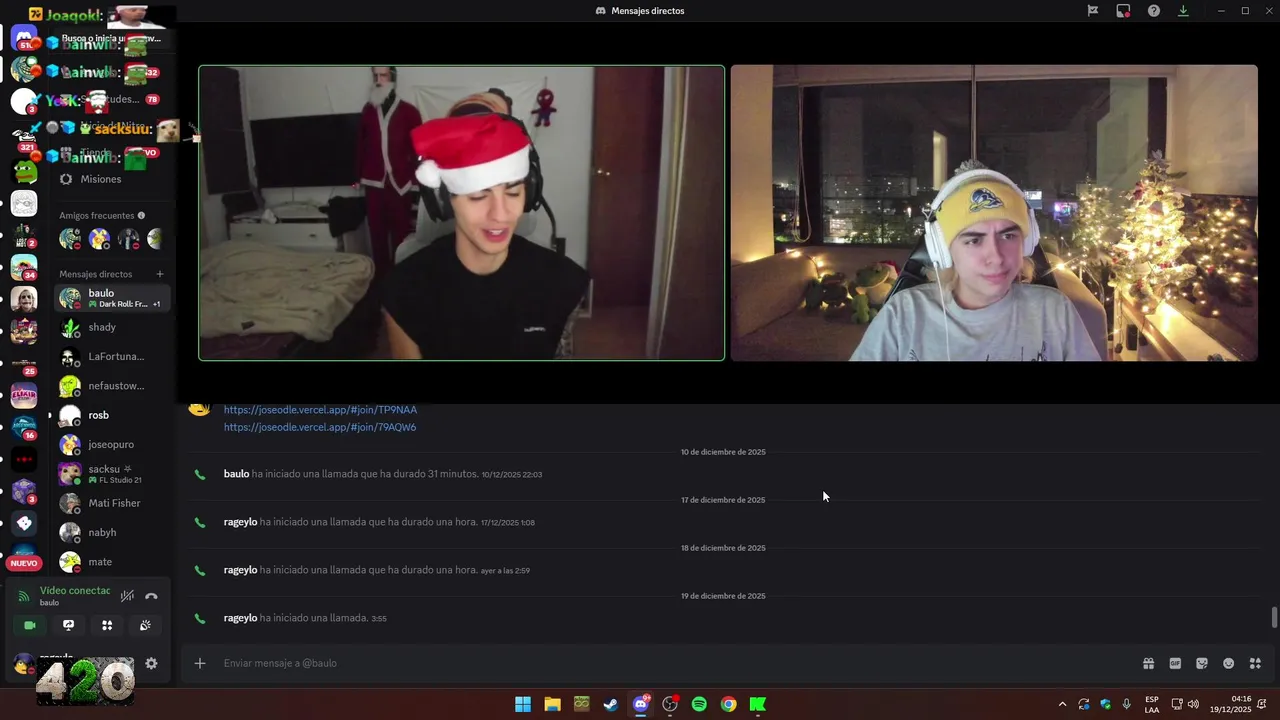The image size is (1280, 720).
Task: Click the message list scrollbar
Action: [x=1274, y=618]
